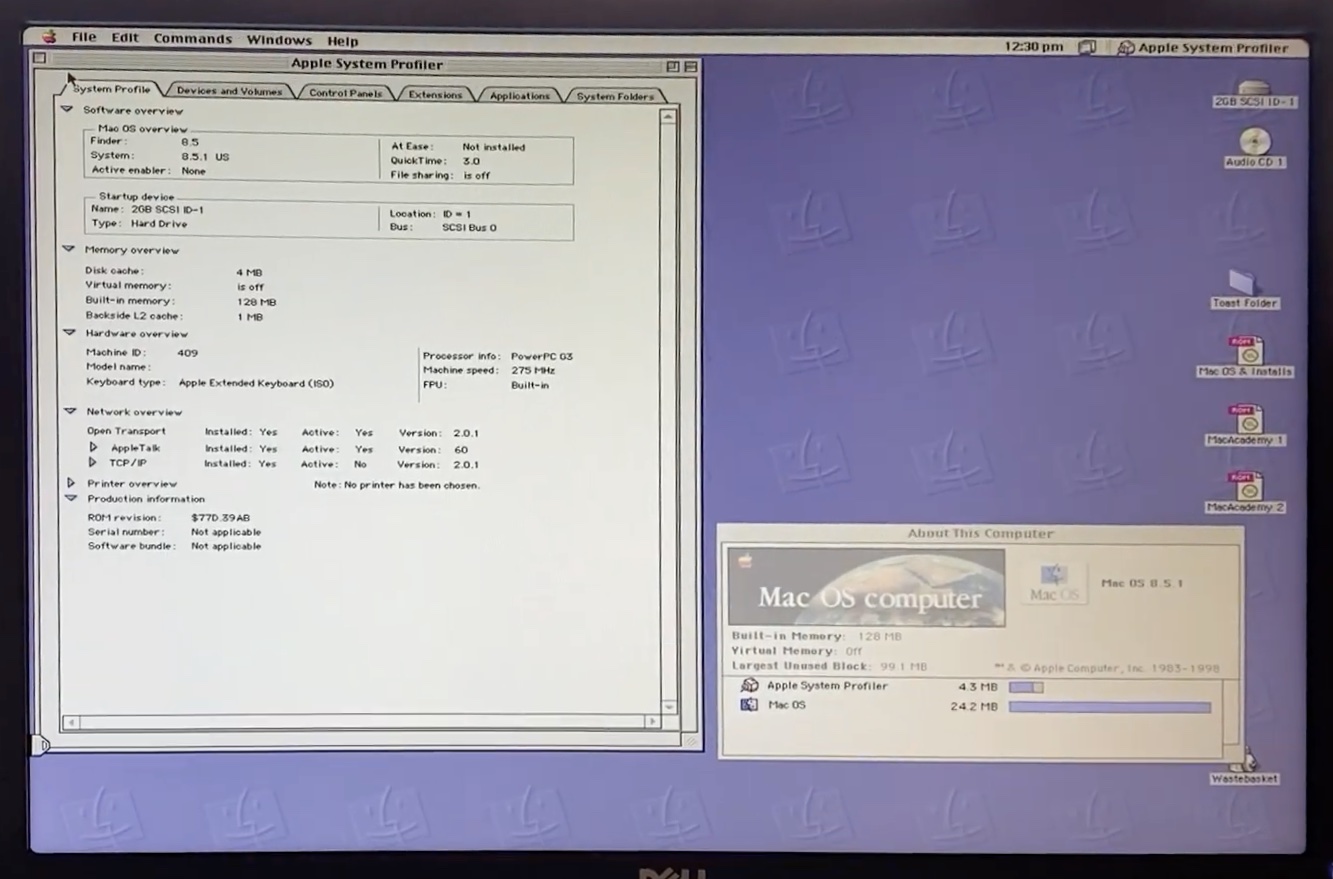This screenshot has width=1333, height=879.
Task: Switch to the Devices and Volumes tab
Action: pyautogui.click(x=229, y=91)
